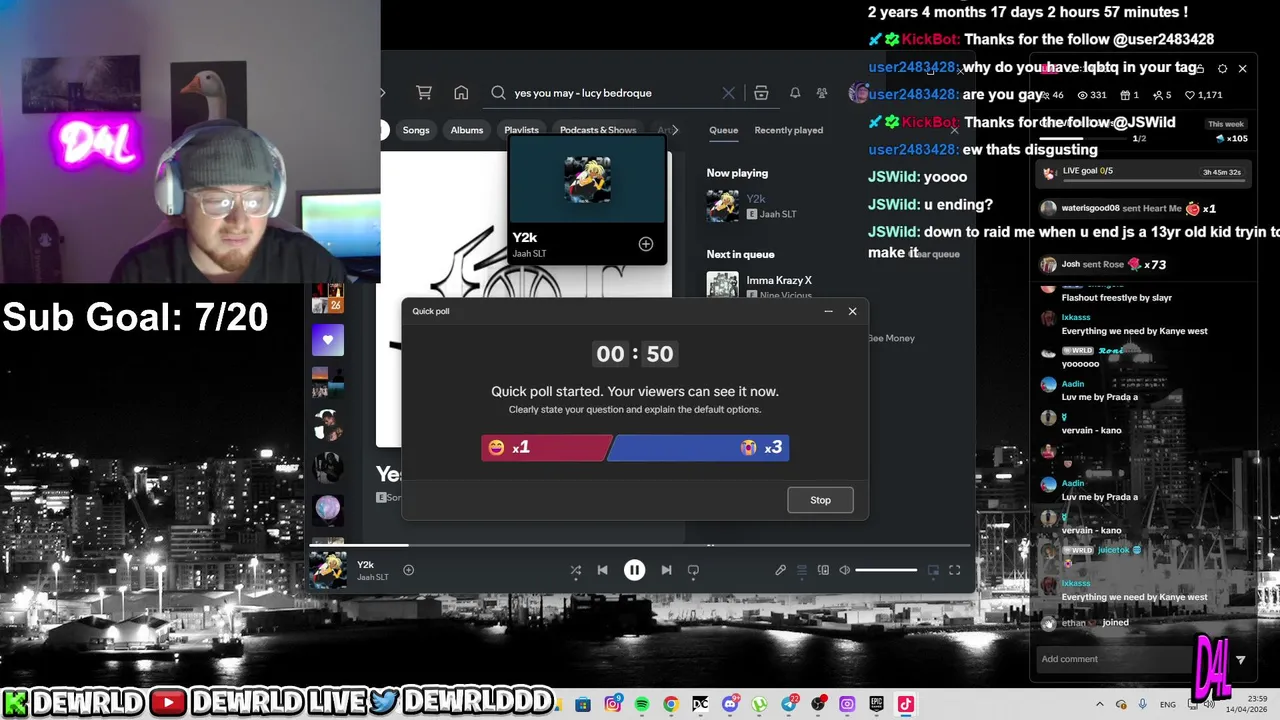Open the TikTok Live panel settings gear
Screen dimensions: 1280x720
[x=1222, y=69]
